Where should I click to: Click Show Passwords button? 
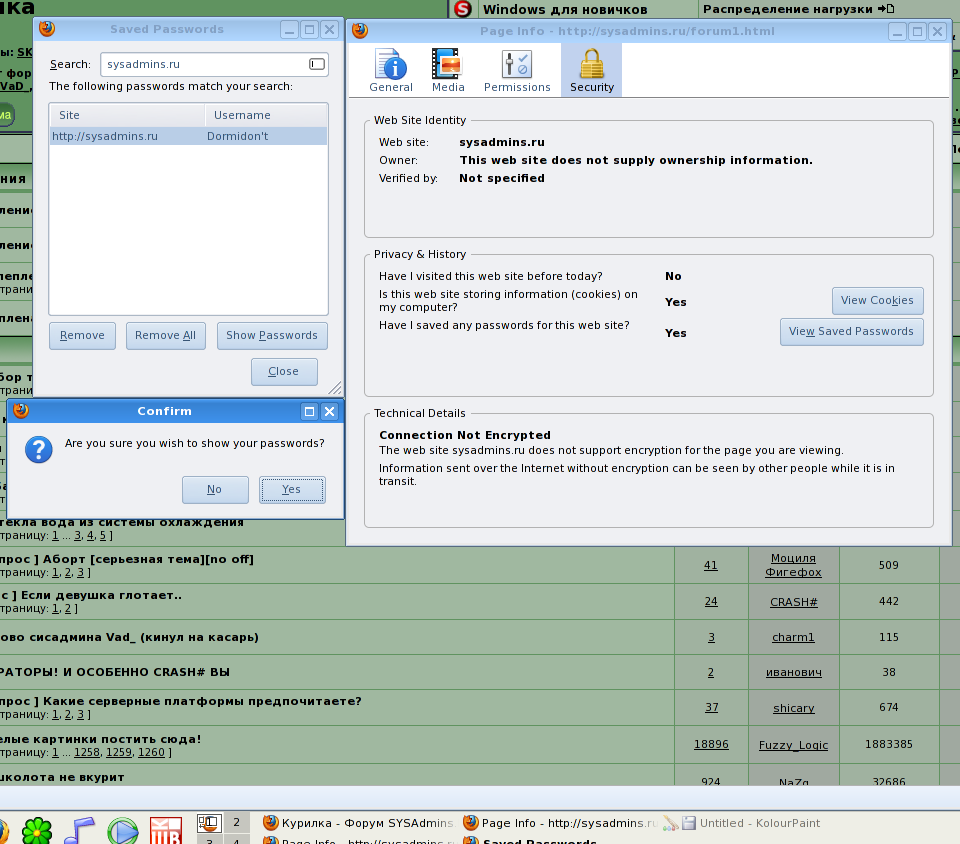272,335
